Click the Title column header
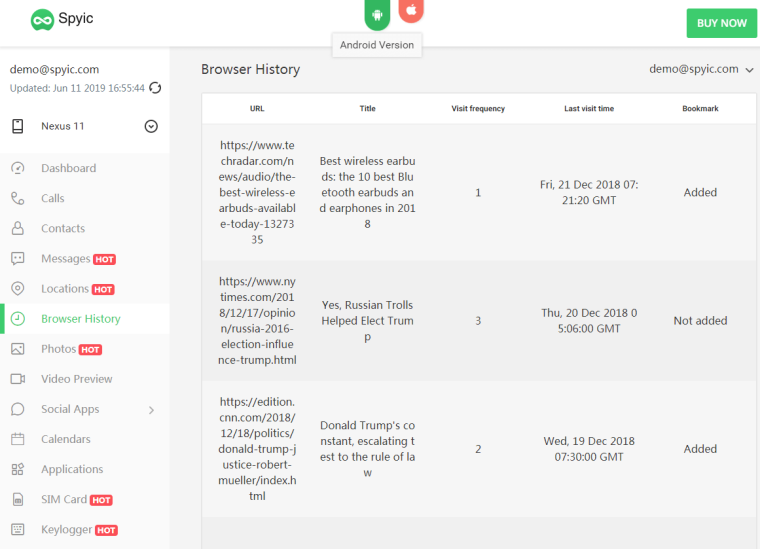Screen dimensions: 760x549 click(367, 109)
